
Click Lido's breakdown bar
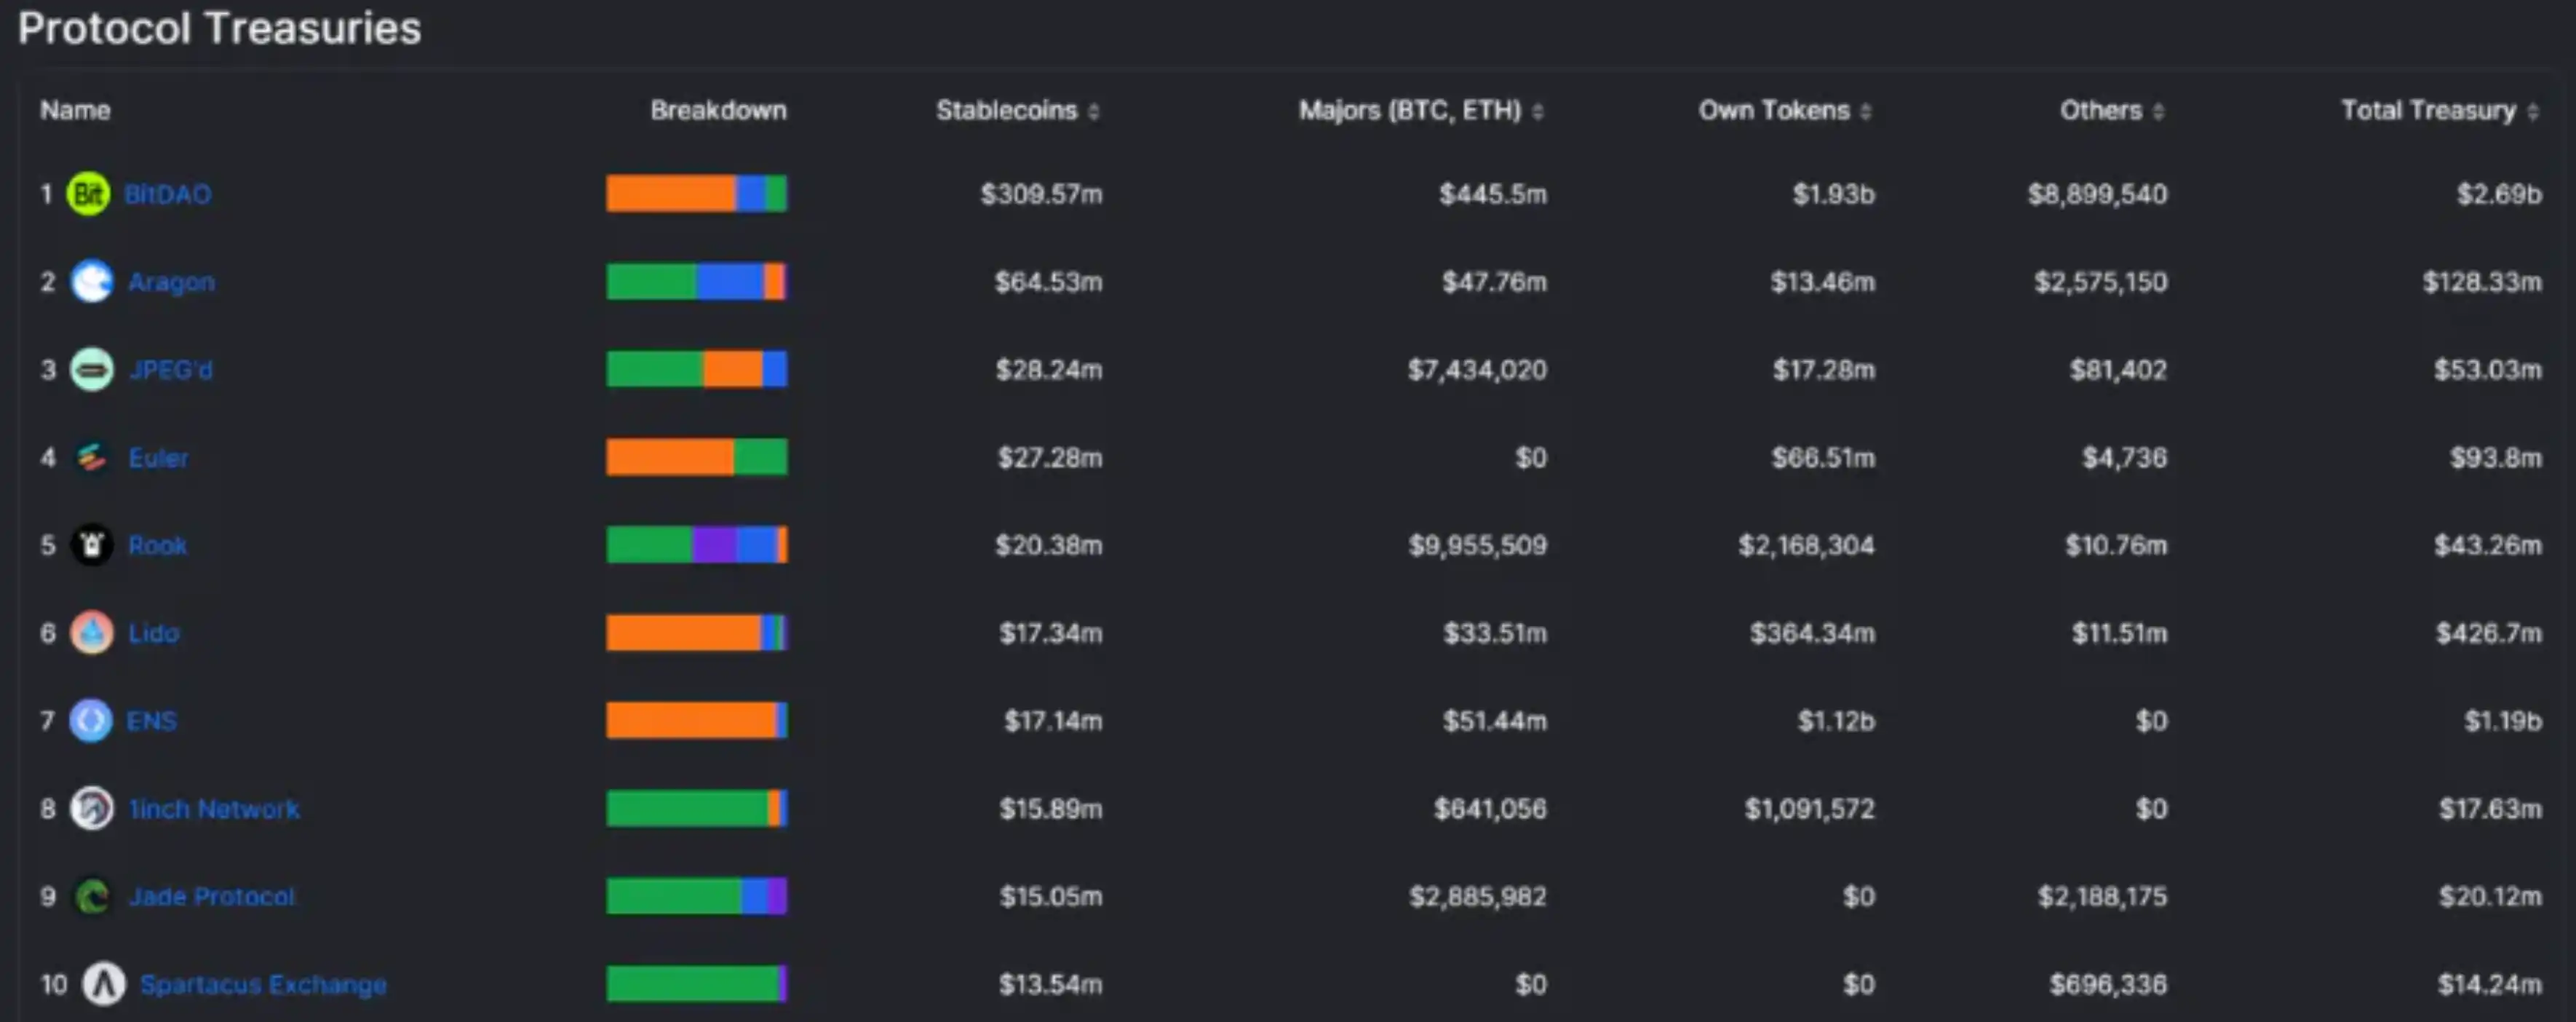pos(697,633)
